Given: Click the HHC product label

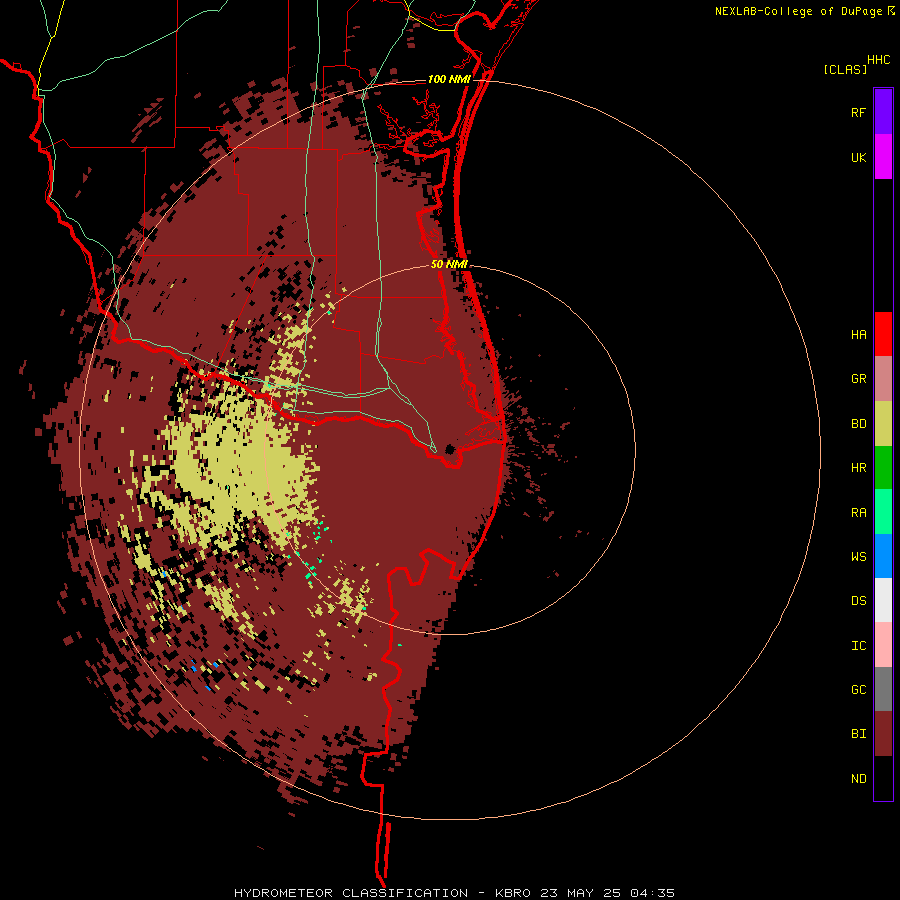Looking at the screenshot, I should tap(879, 60).
